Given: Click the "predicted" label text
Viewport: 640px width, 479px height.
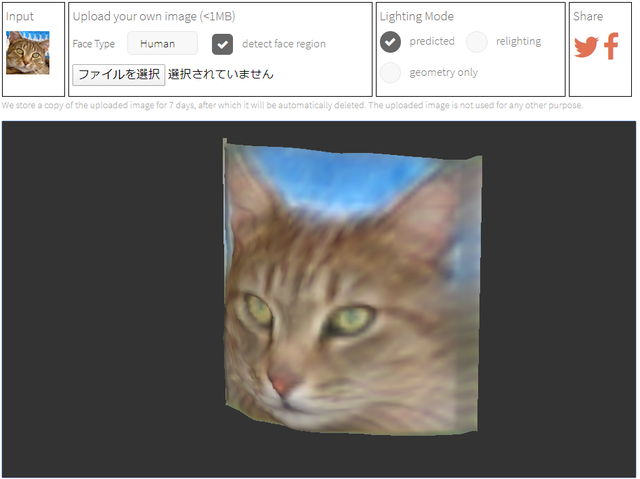Looking at the screenshot, I should click(432, 42).
